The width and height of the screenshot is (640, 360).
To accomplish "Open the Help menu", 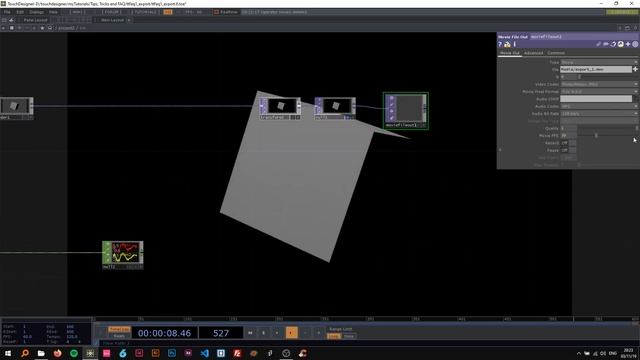I will (x=53, y=12).
